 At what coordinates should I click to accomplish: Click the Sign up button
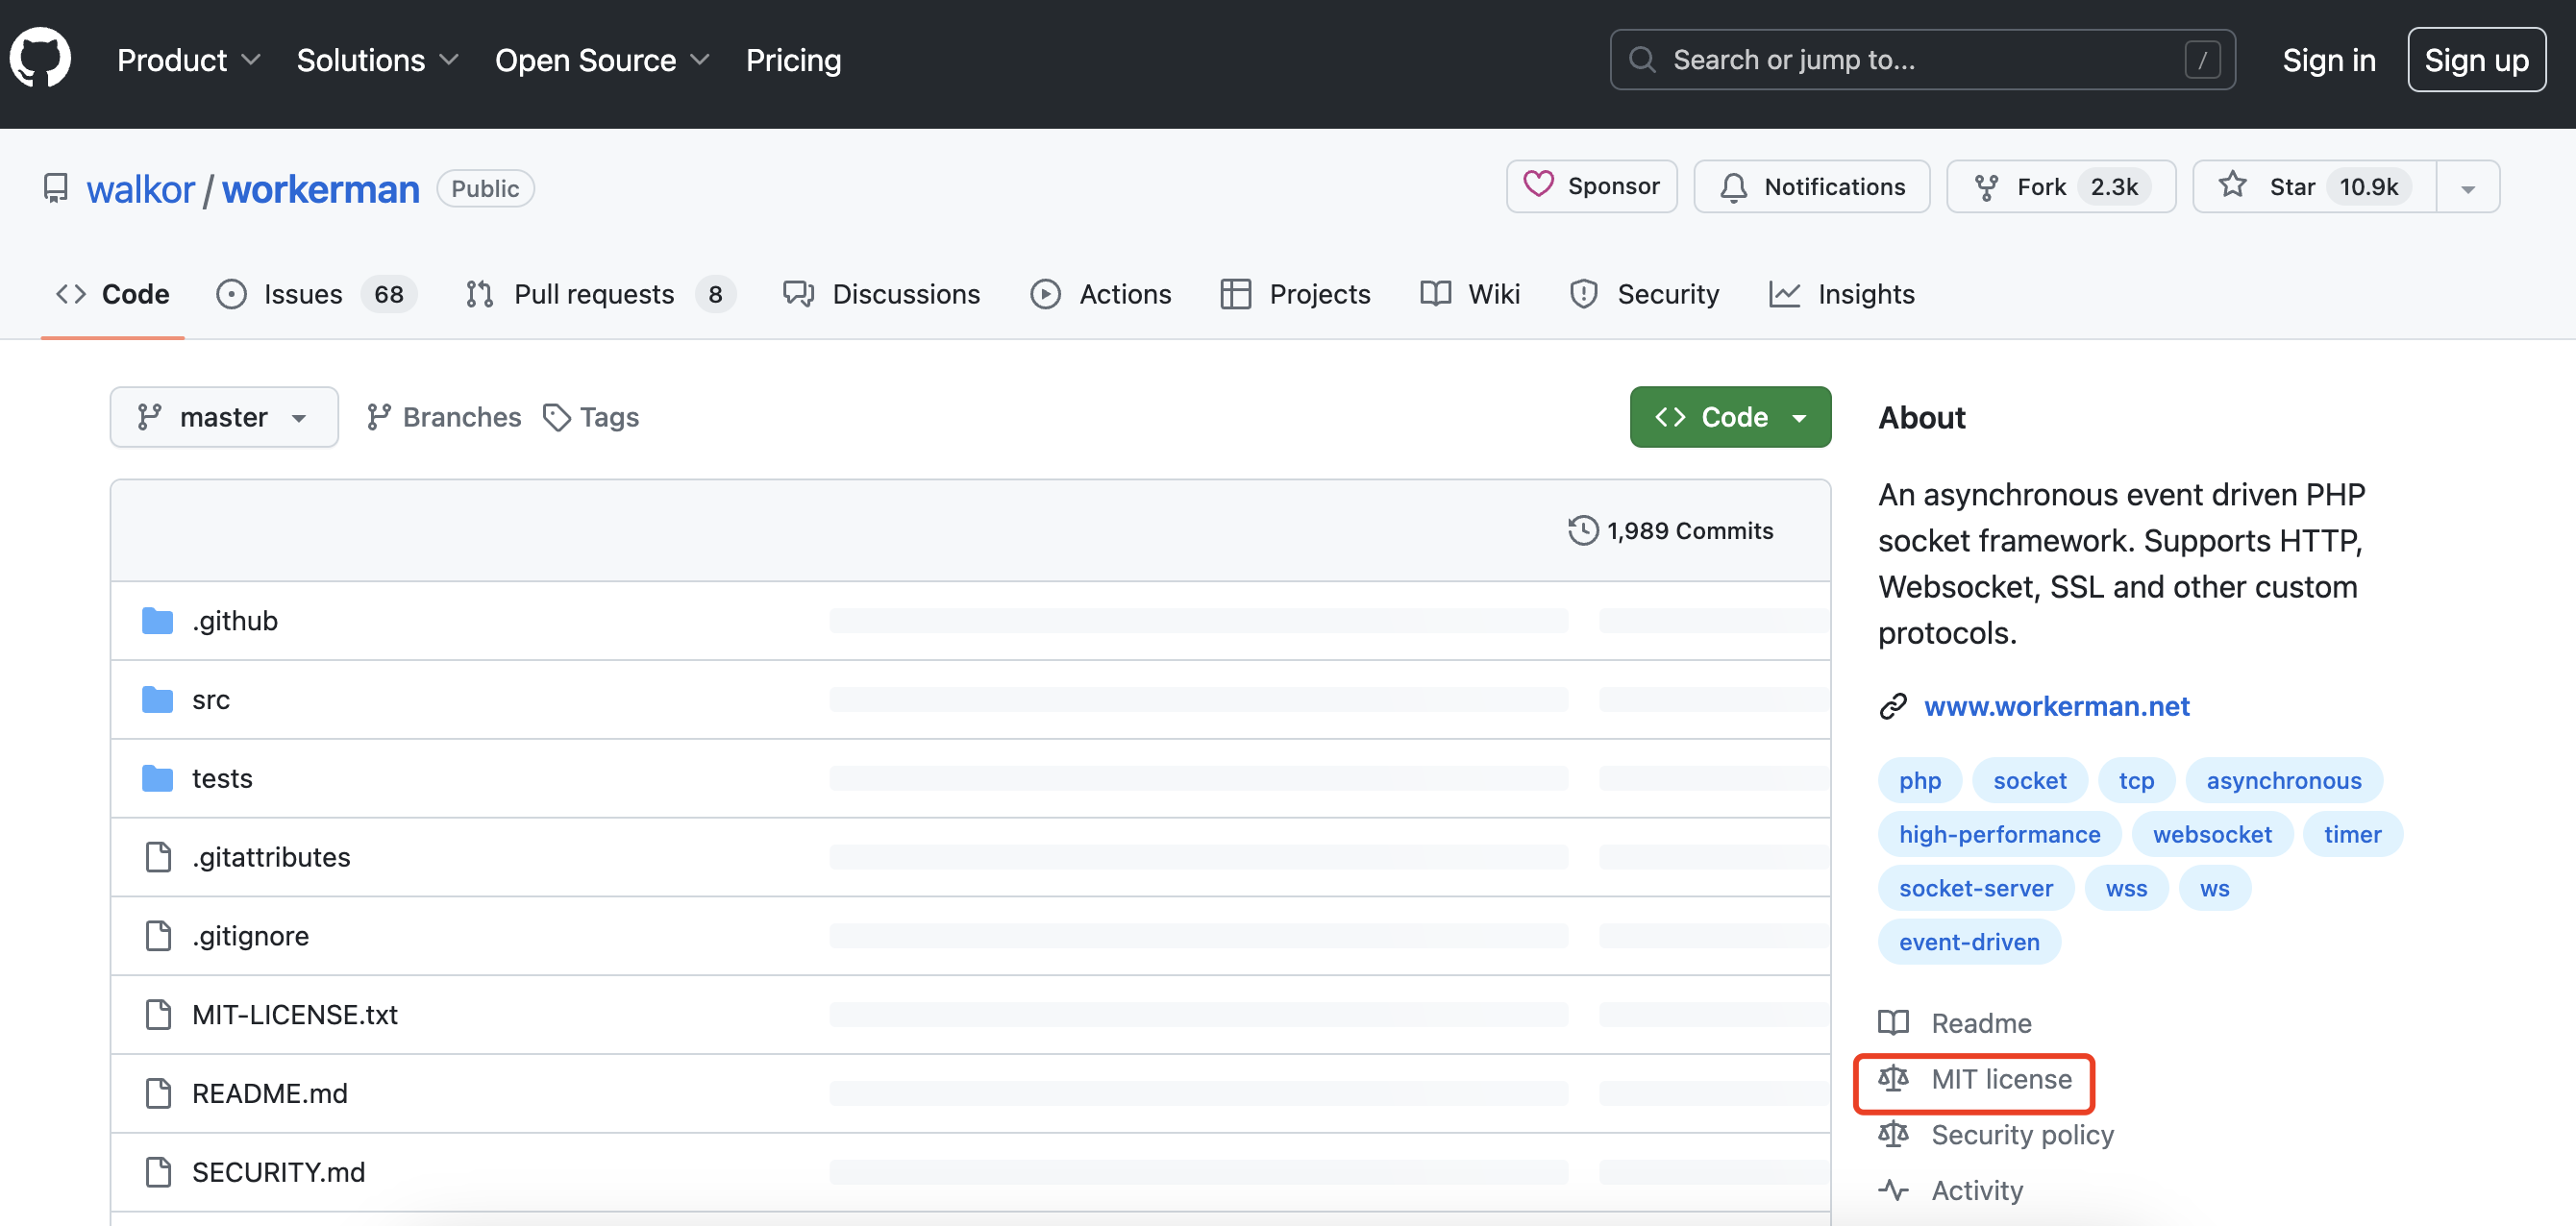(x=2476, y=60)
